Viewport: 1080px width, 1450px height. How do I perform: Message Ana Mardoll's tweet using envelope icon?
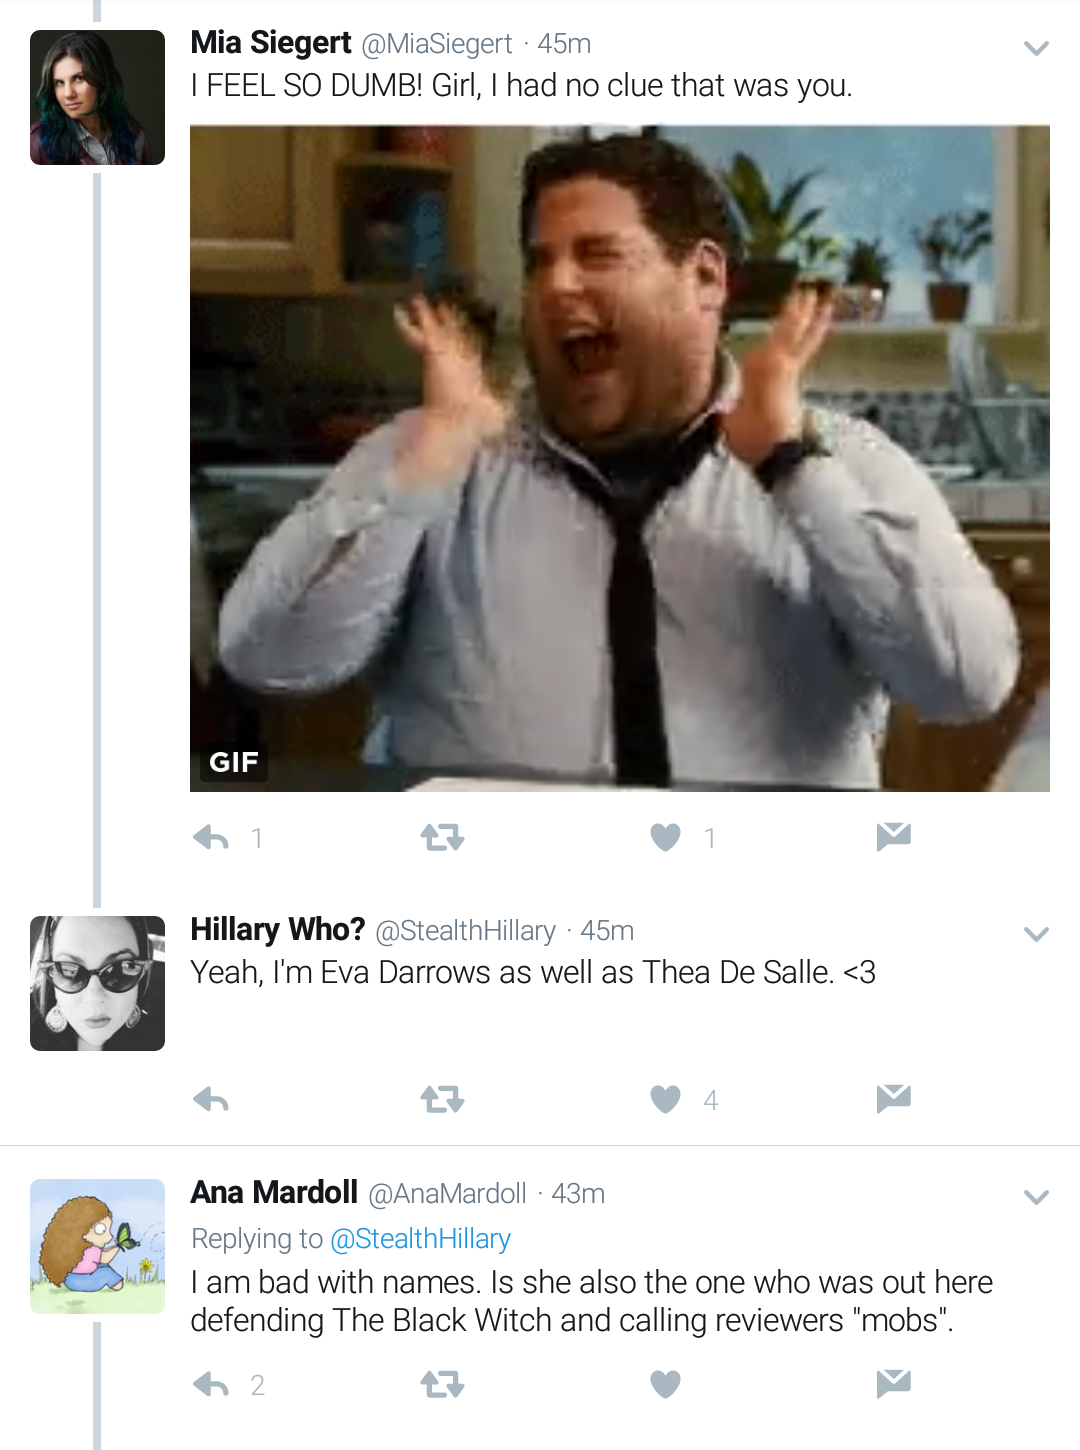coord(893,1383)
